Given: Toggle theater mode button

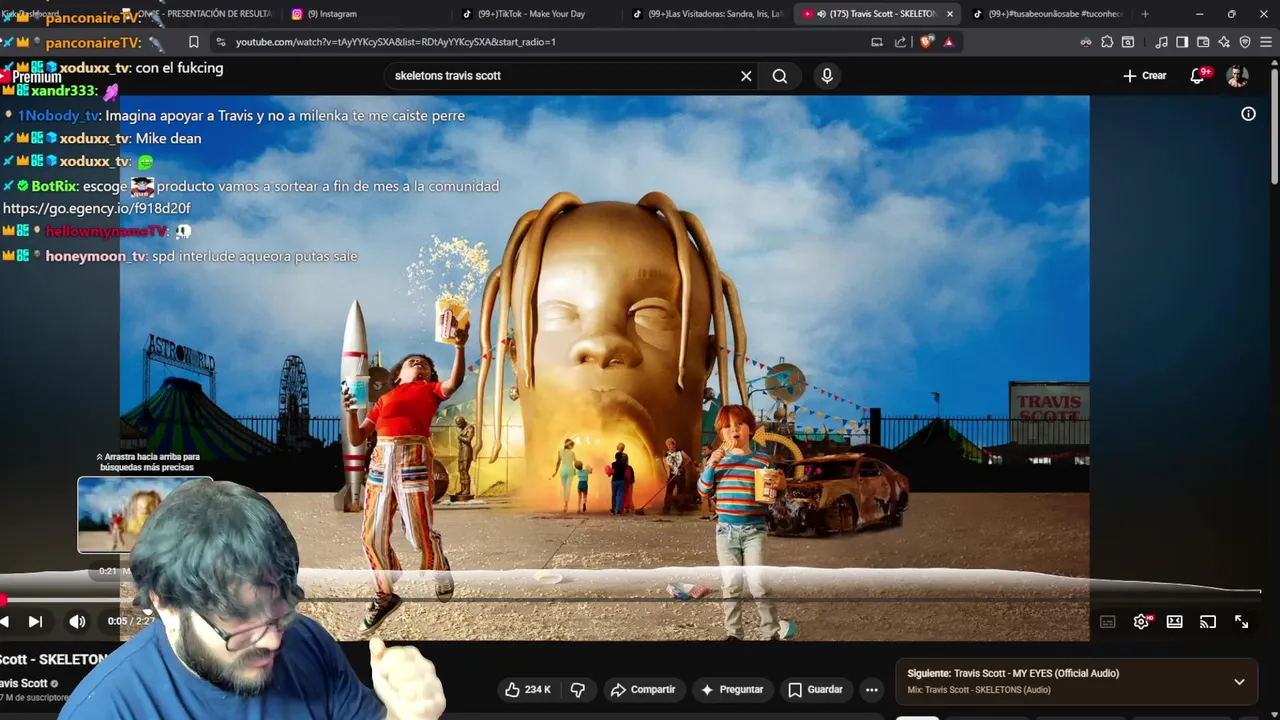Looking at the screenshot, I should (x=1175, y=622).
